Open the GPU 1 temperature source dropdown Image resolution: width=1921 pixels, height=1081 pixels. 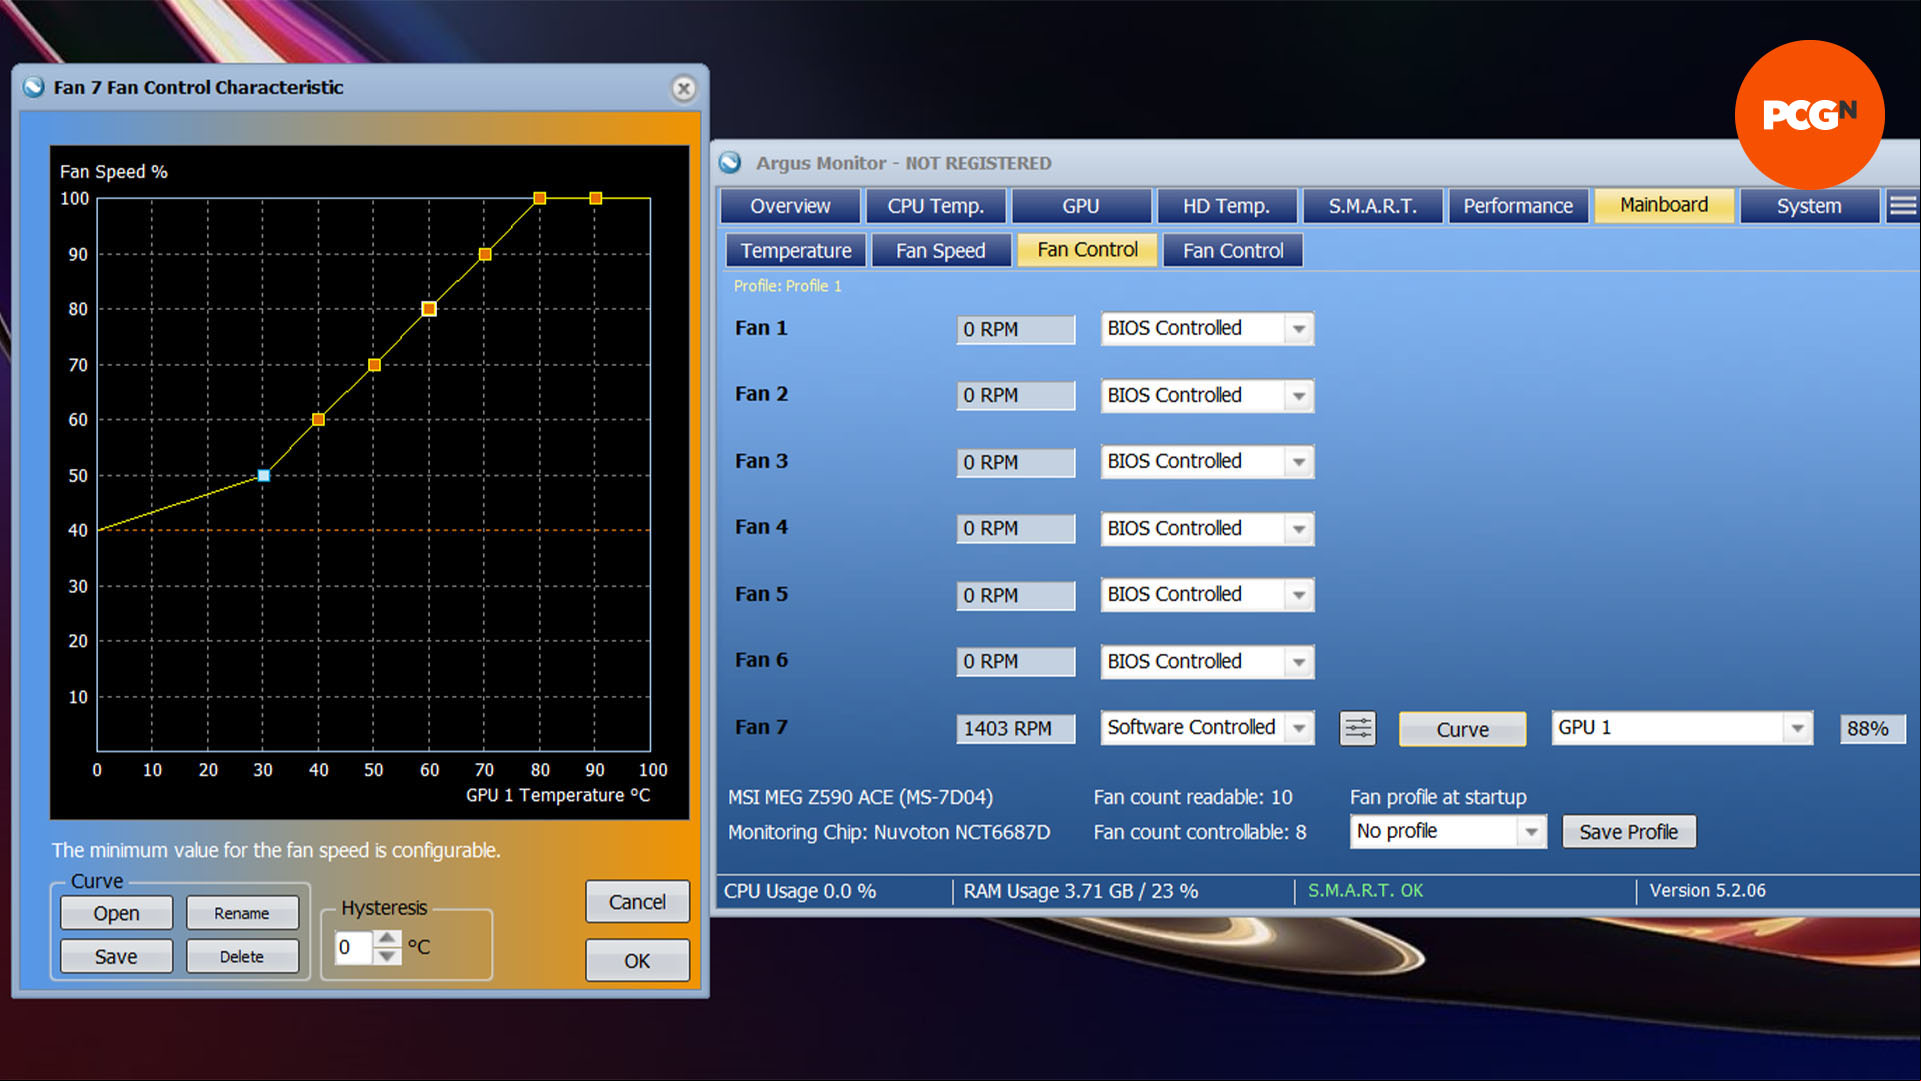tap(1797, 728)
